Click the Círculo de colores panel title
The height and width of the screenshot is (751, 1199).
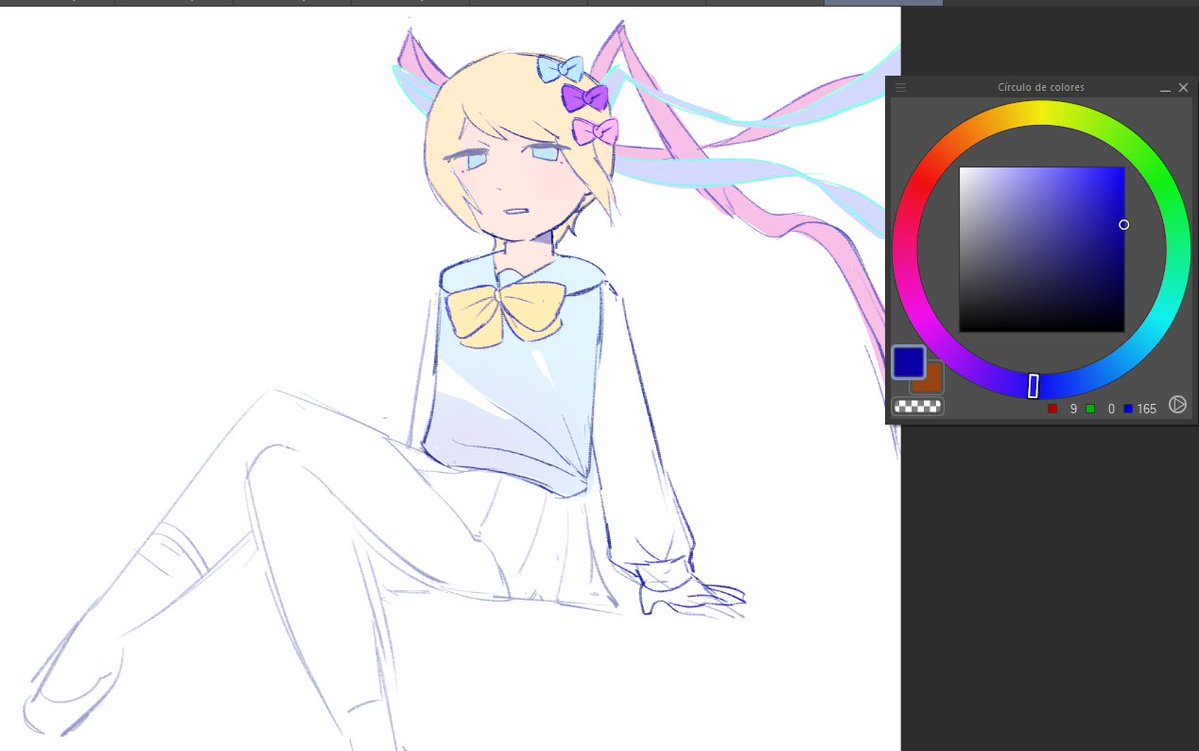click(1041, 87)
